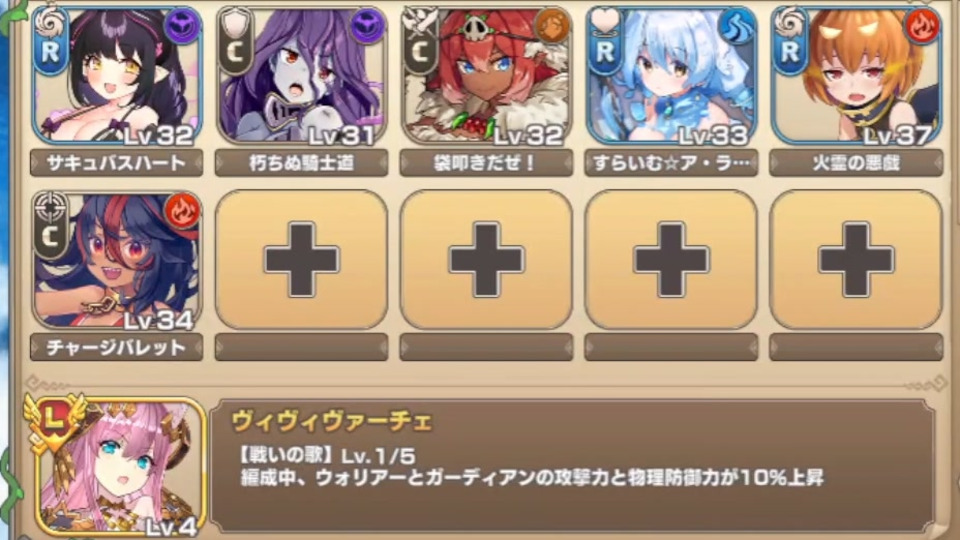Select the 朽ちぬ騎士道 Lv31 character card

[x=301, y=75]
